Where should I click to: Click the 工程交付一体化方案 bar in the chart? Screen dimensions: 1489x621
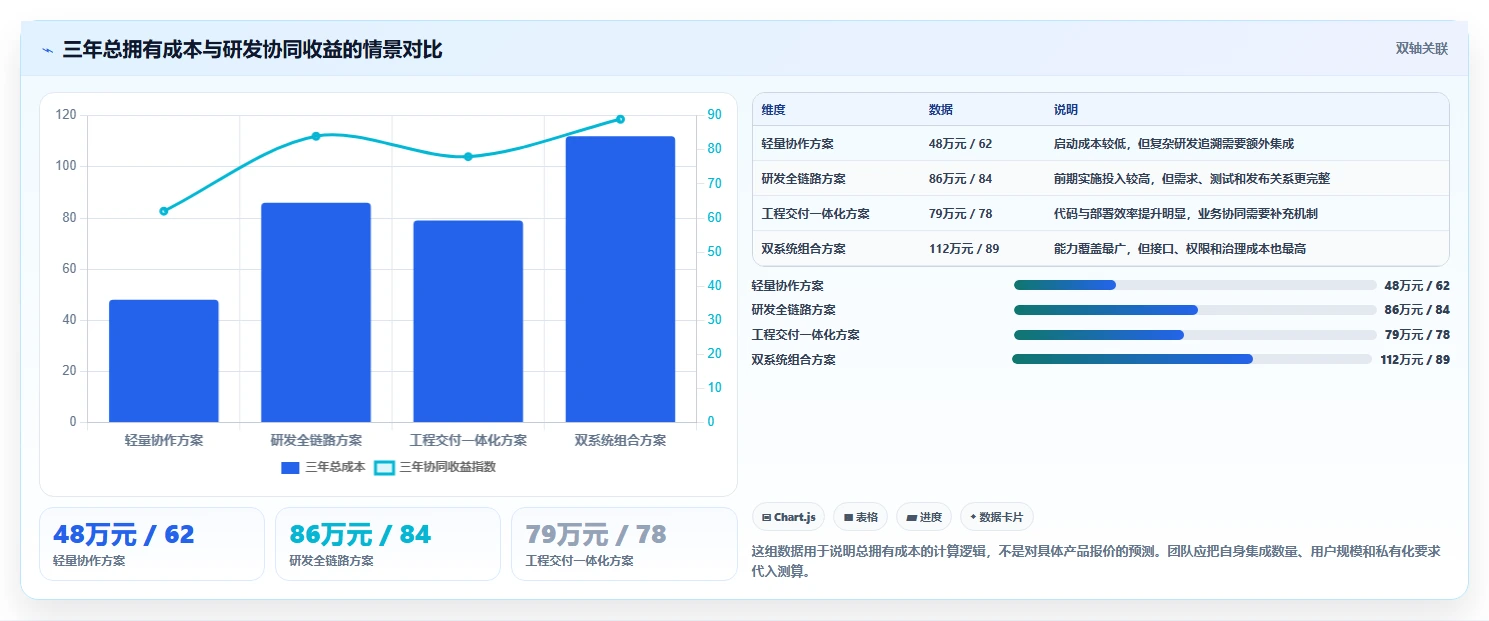pyautogui.click(x=468, y=321)
